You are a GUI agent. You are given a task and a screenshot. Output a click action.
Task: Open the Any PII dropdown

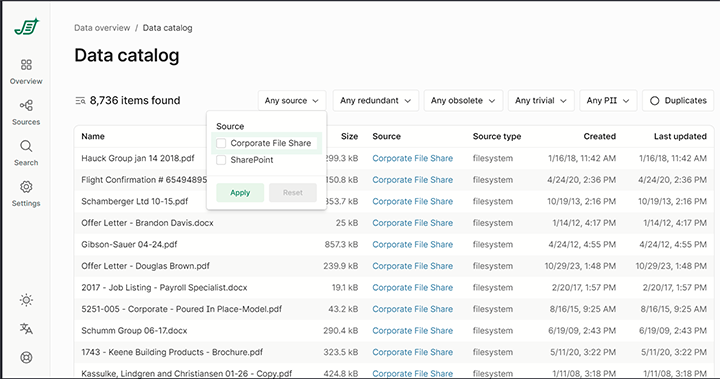pos(608,101)
